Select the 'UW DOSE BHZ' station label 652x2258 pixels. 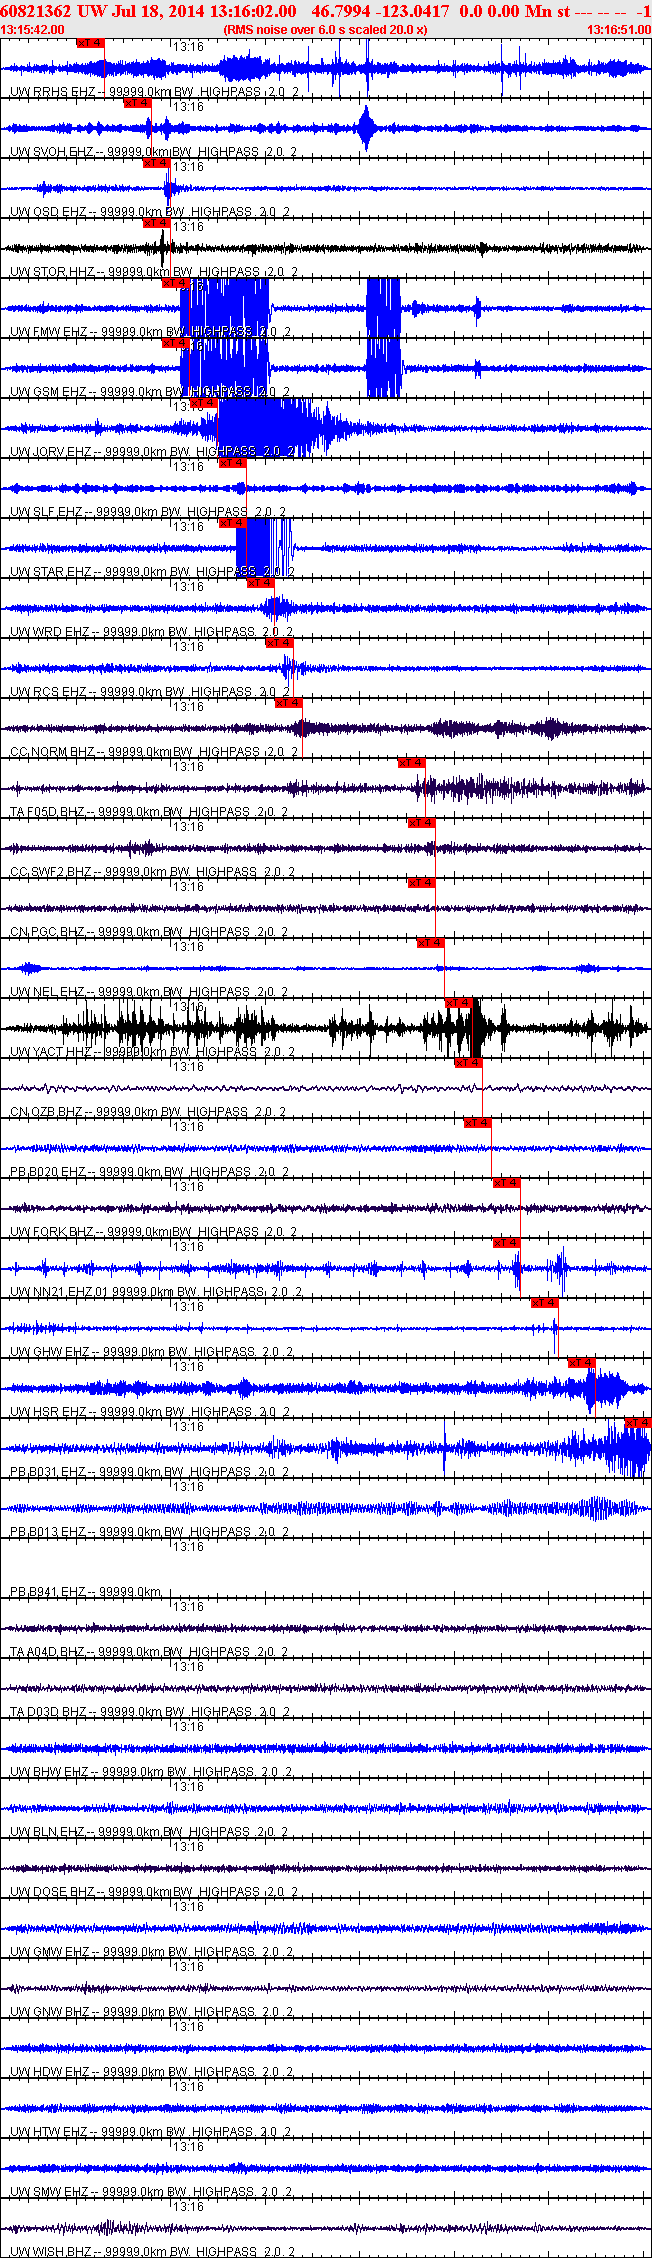pyautogui.click(x=53, y=1892)
